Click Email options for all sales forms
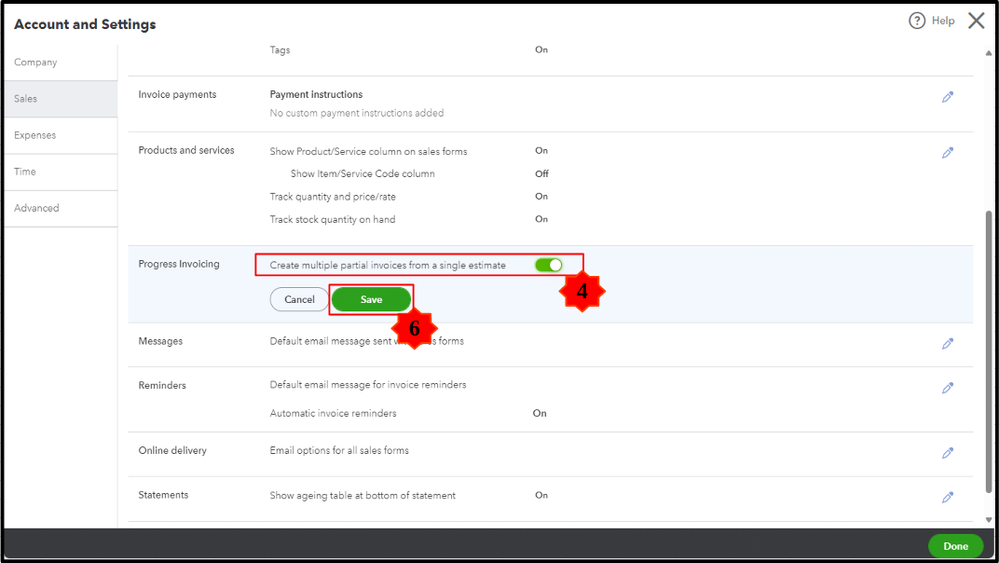 [339, 450]
